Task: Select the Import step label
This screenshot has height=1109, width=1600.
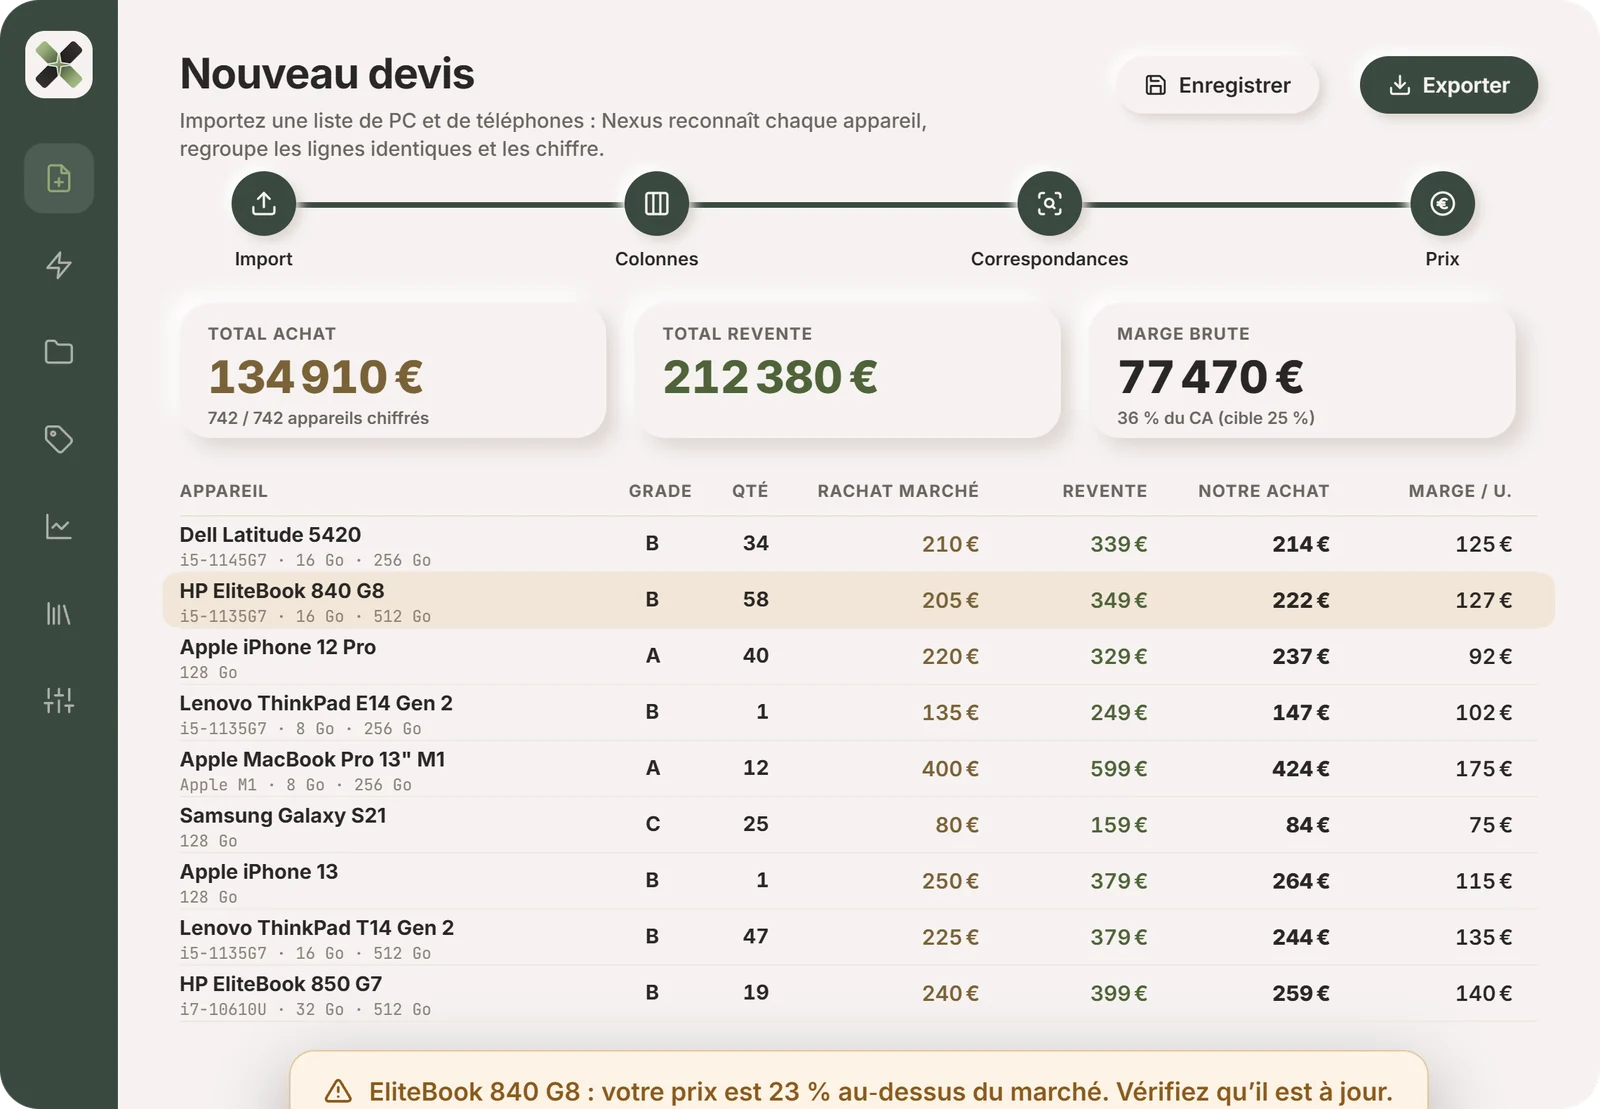Action: coord(264,259)
